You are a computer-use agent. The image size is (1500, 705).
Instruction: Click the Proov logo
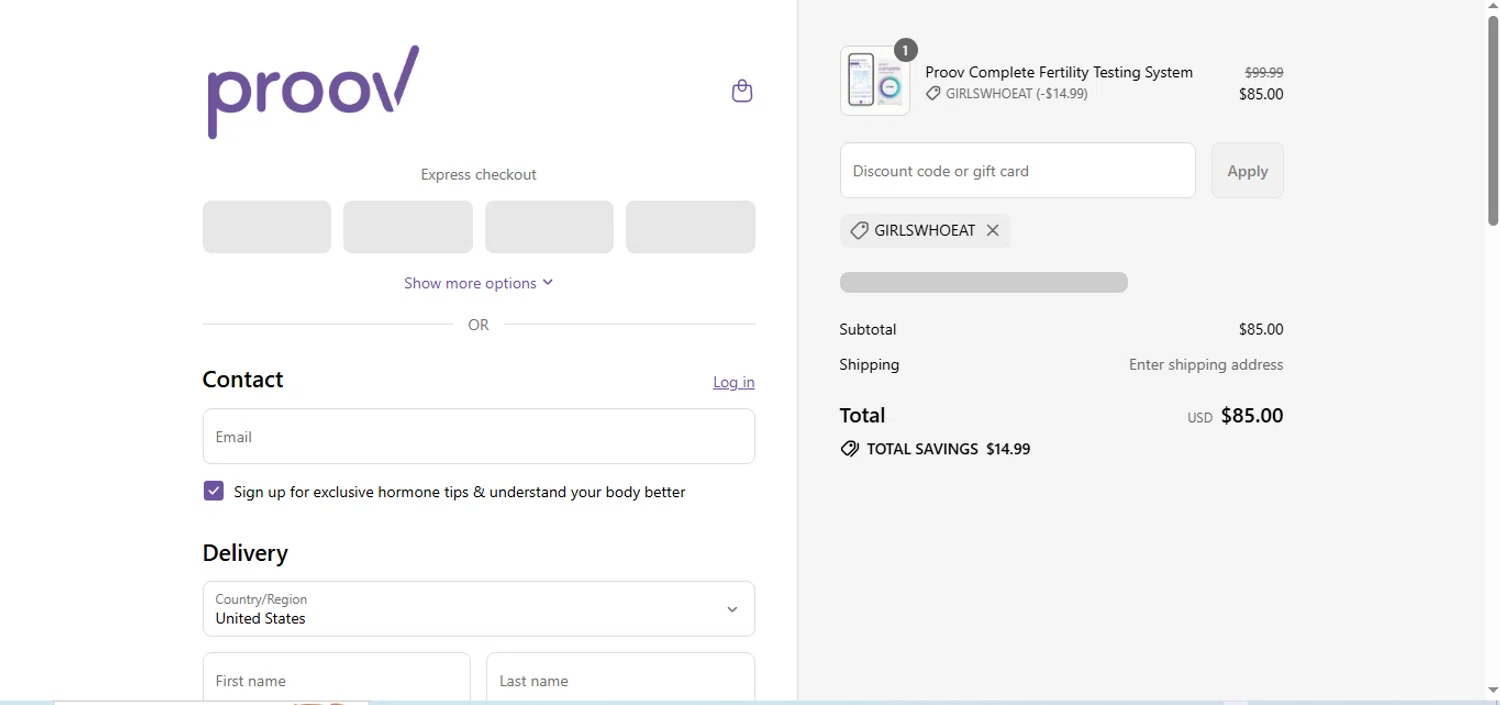pyautogui.click(x=313, y=92)
